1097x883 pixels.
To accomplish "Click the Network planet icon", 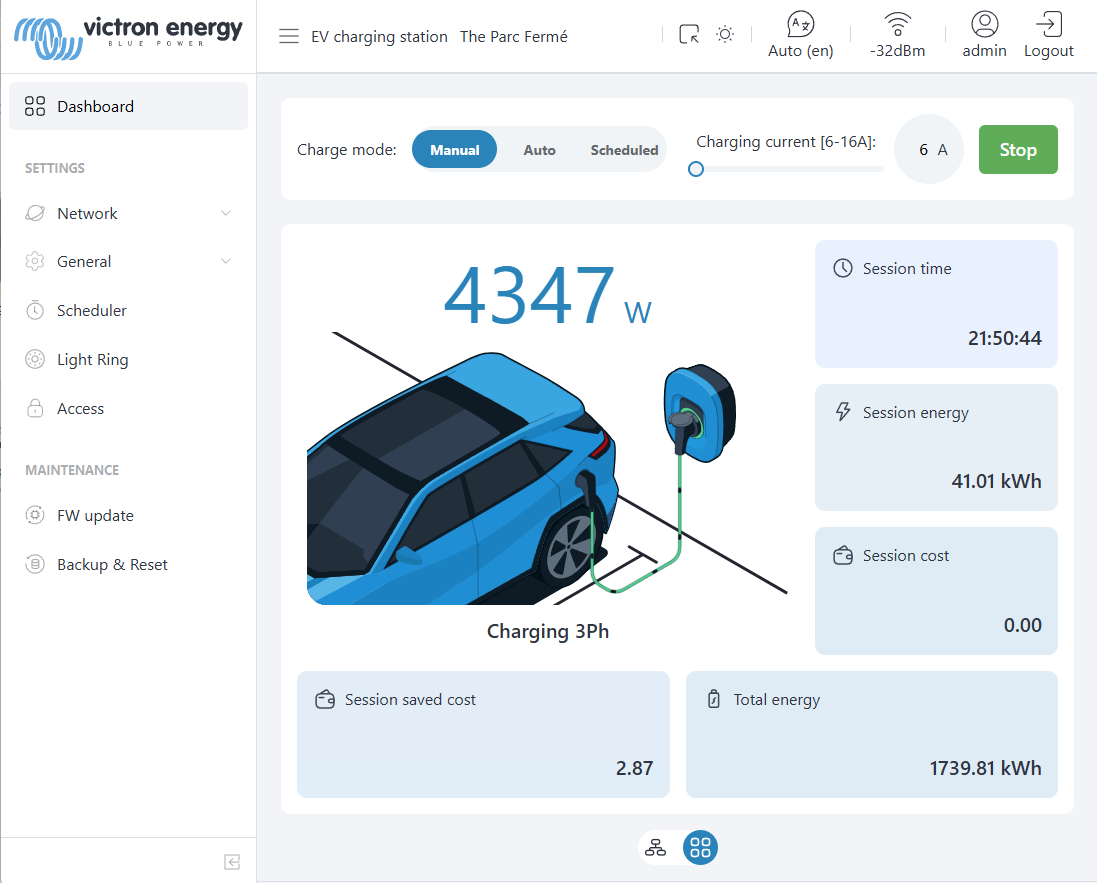I will 35,213.
